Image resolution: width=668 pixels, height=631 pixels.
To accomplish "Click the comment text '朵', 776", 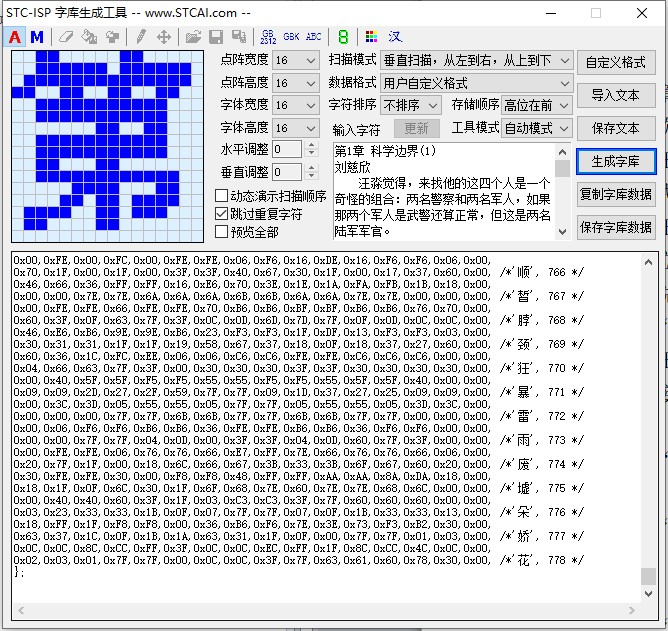I will [x=542, y=512].
